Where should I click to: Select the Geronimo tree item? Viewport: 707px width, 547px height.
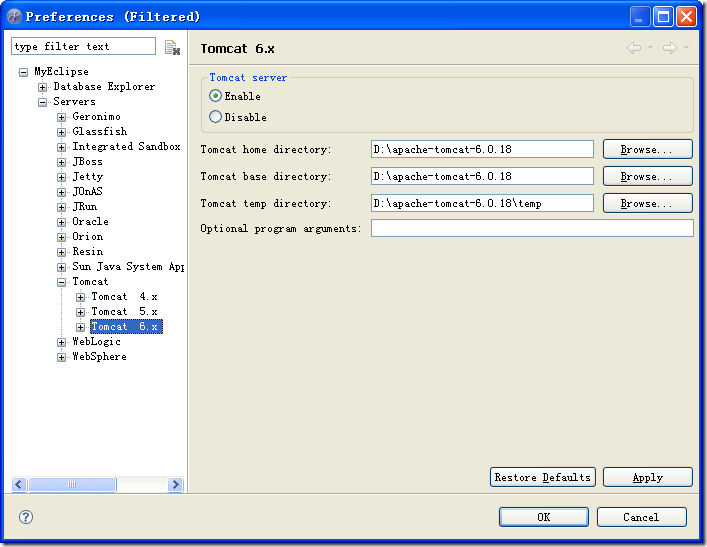click(96, 116)
